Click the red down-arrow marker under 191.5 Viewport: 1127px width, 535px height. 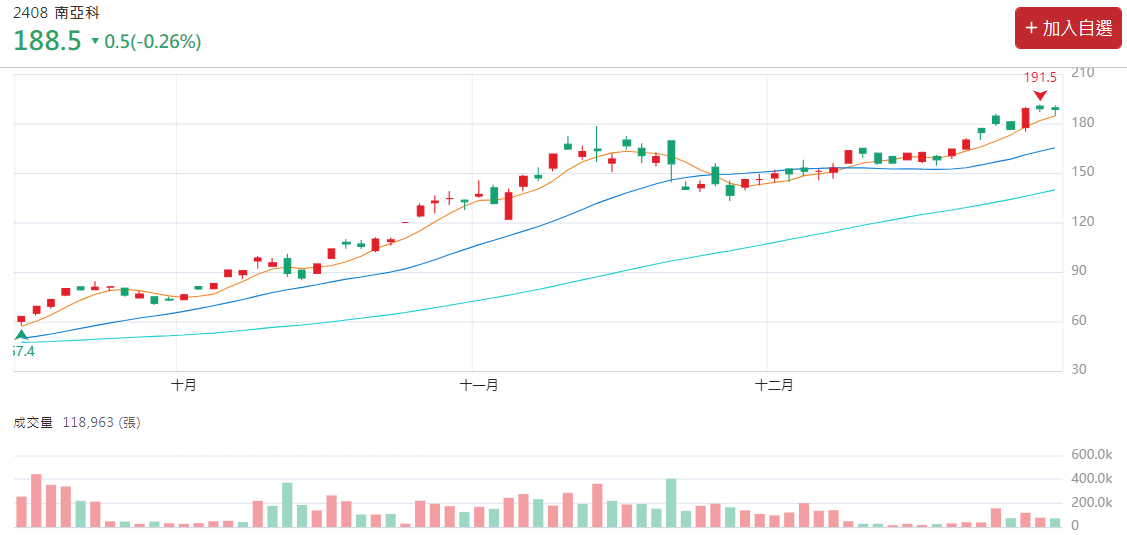tap(1040, 95)
